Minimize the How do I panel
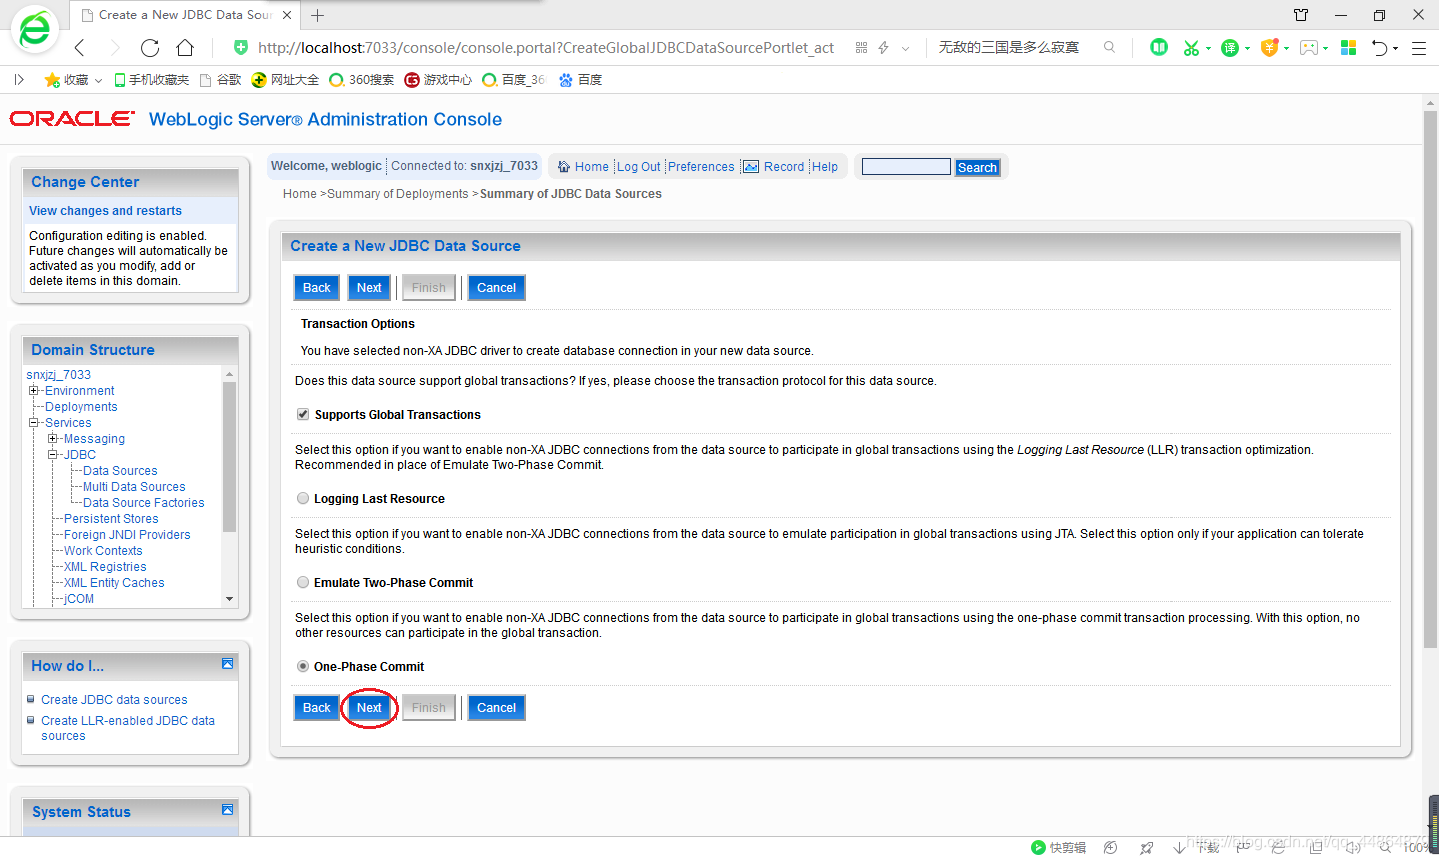 [x=227, y=664]
